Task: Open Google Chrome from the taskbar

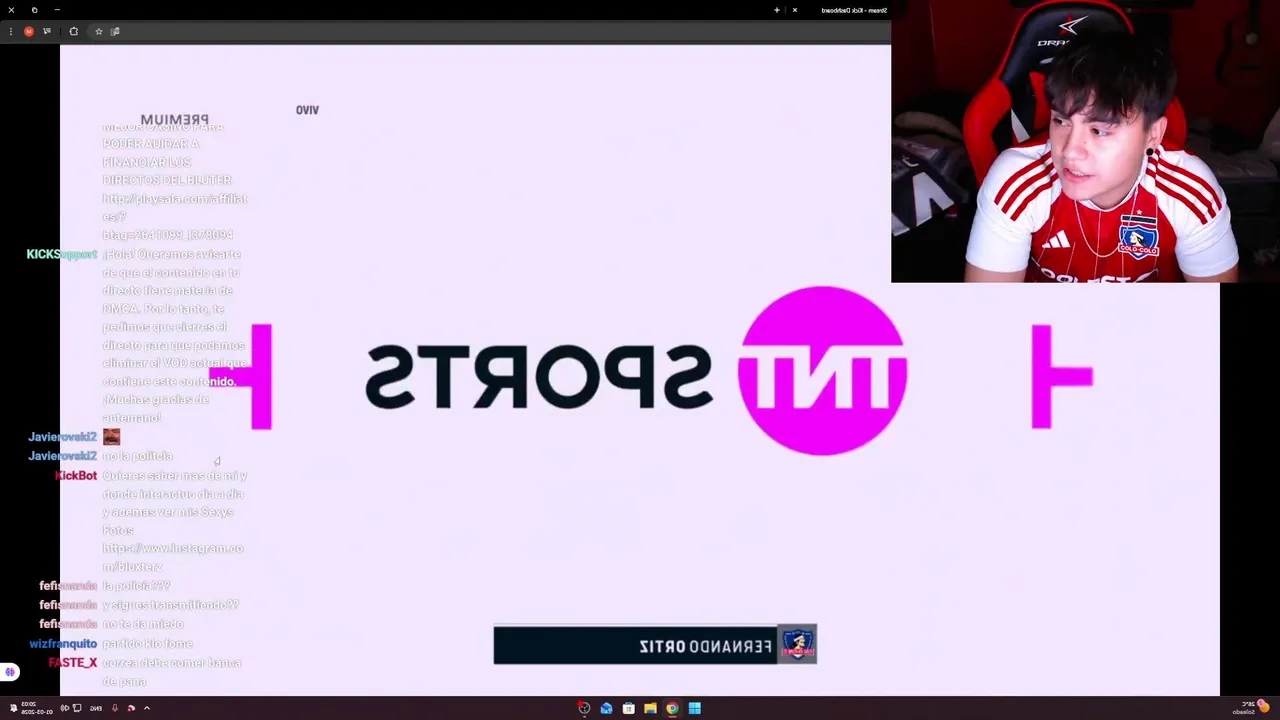Action: click(x=672, y=708)
